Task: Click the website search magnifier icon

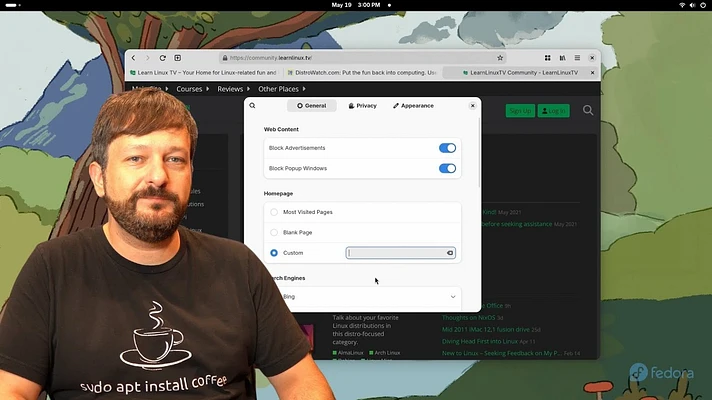Action: (x=588, y=110)
